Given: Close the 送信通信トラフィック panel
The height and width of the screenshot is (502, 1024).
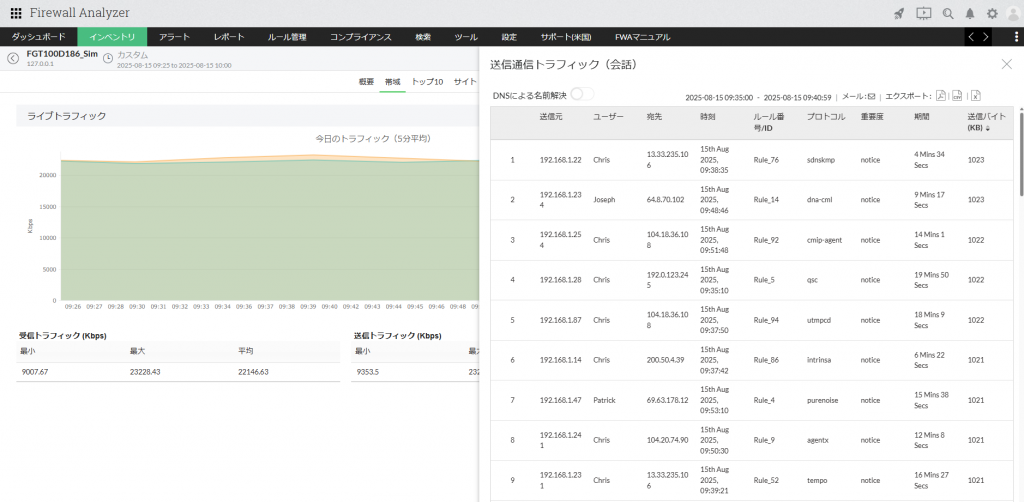Looking at the screenshot, I should pyautogui.click(x=1006, y=64).
